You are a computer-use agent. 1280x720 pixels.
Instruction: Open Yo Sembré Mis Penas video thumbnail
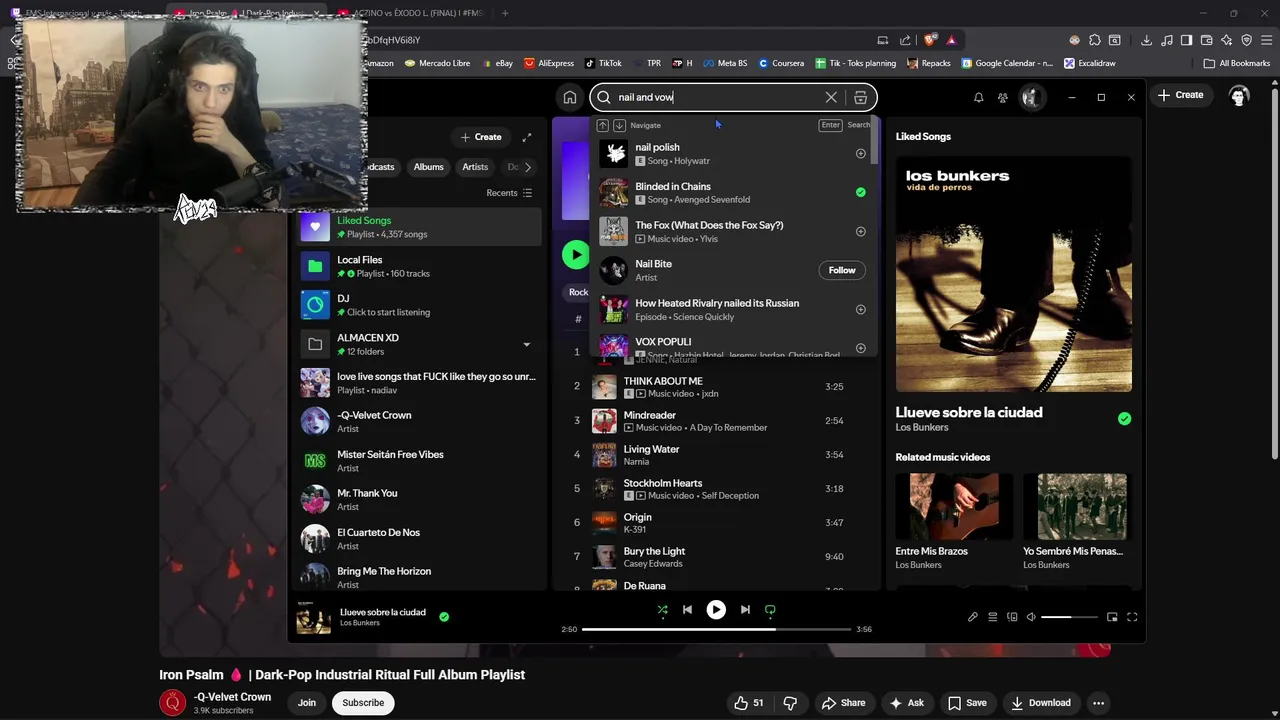point(1082,507)
